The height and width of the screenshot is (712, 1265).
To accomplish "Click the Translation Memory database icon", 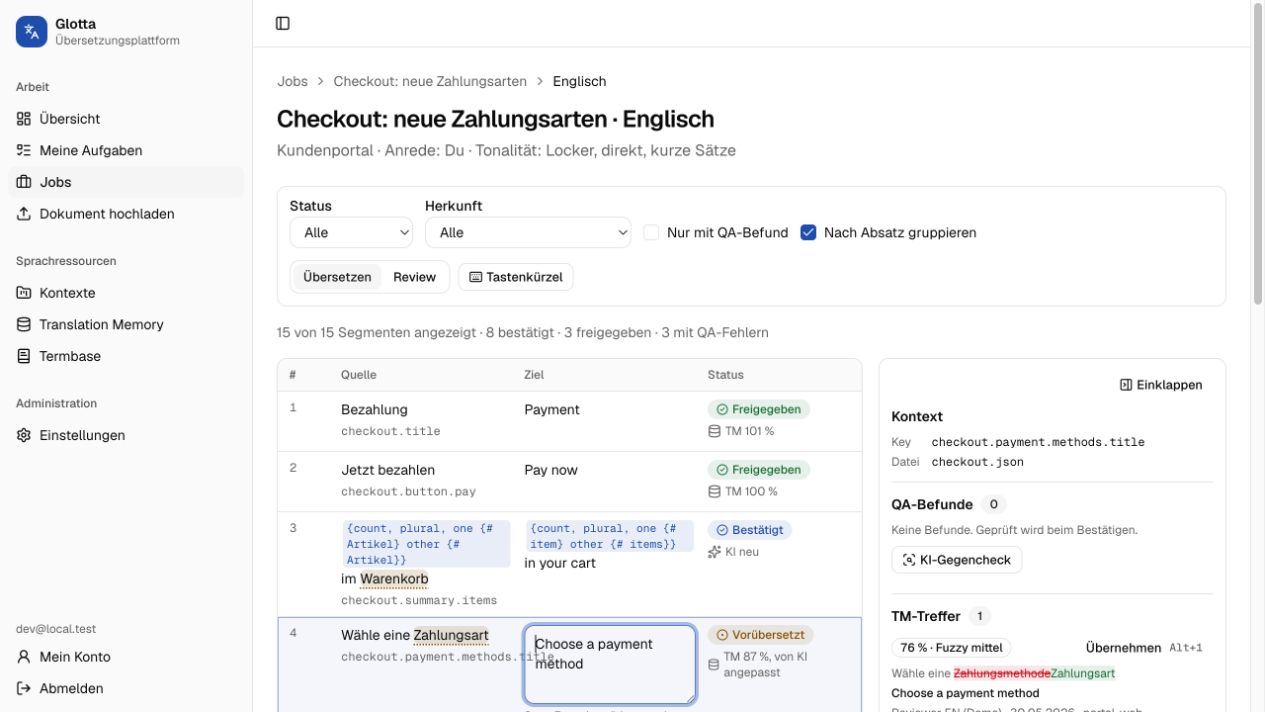I will [24, 325].
